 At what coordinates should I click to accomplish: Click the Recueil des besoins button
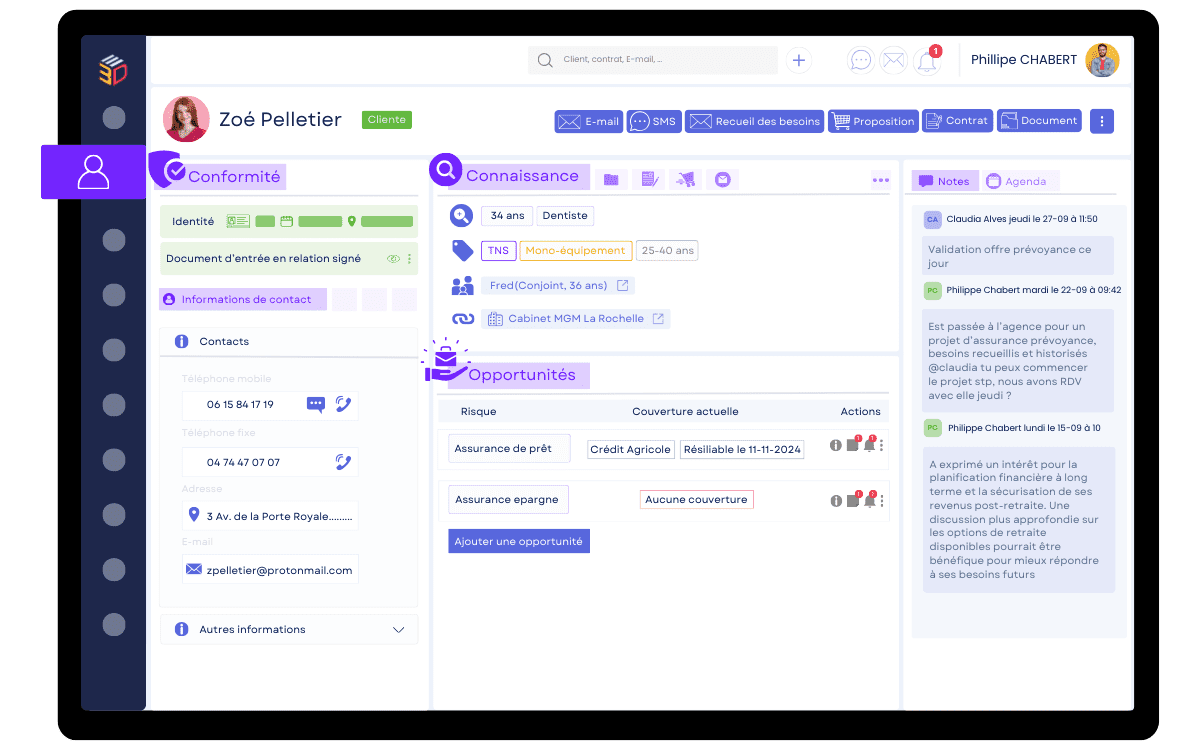tap(764, 121)
